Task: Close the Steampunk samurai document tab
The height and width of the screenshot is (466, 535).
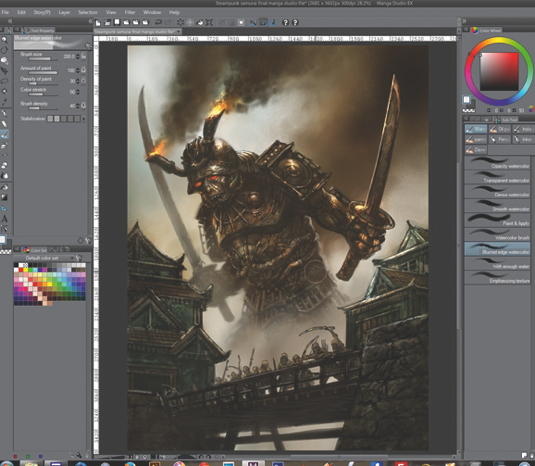Action: tap(179, 31)
